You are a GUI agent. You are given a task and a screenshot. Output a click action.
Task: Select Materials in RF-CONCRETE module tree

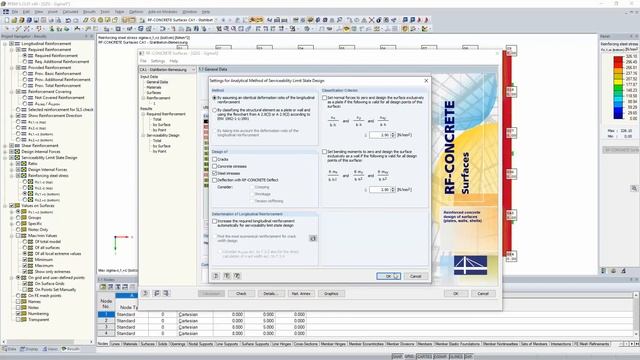[154, 87]
